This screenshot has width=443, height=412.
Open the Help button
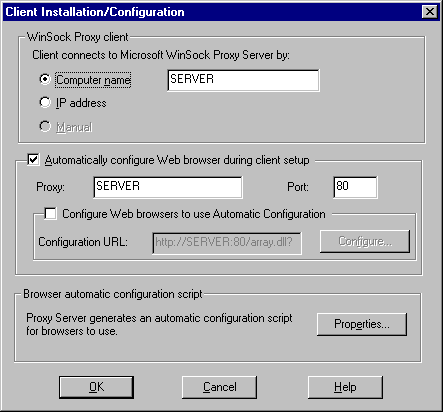tap(345, 387)
